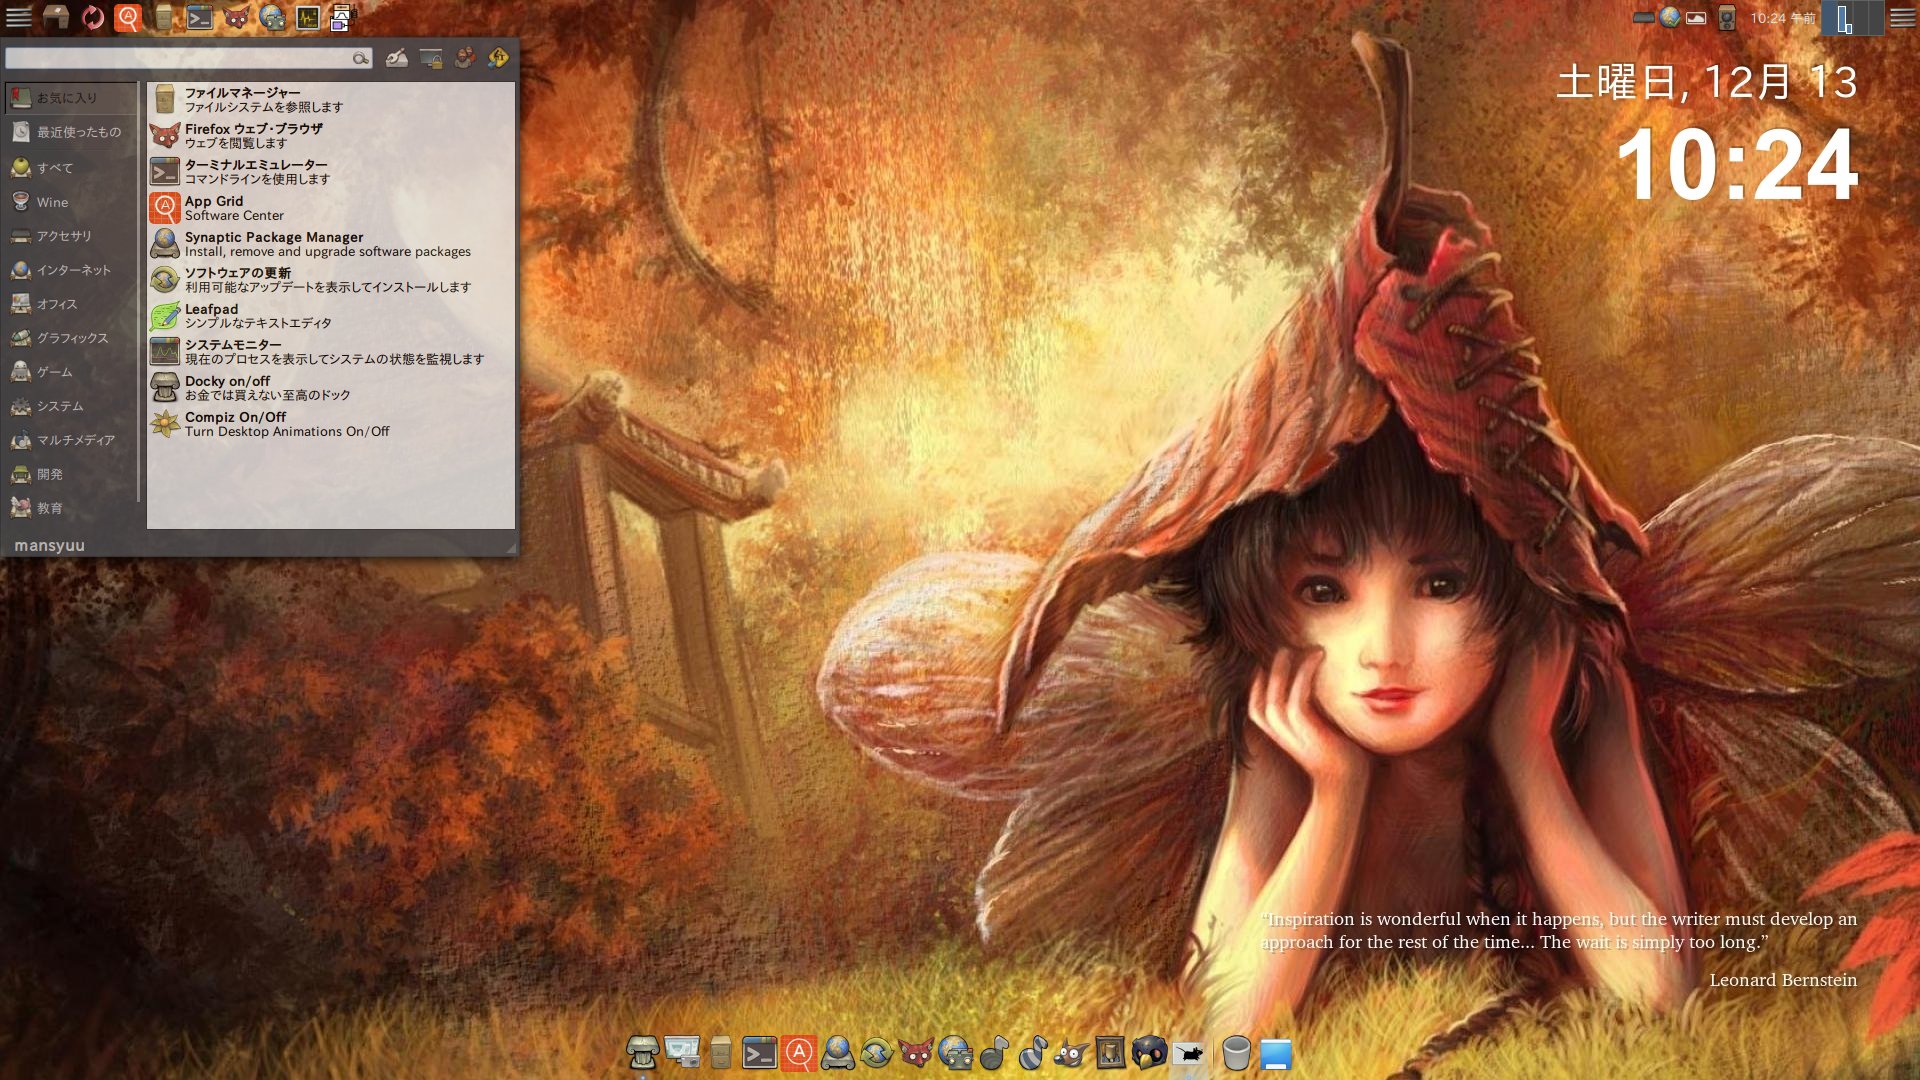Click the magnifier icon in the search box
Viewport: 1920px width, 1080px height.
[x=360, y=59]
